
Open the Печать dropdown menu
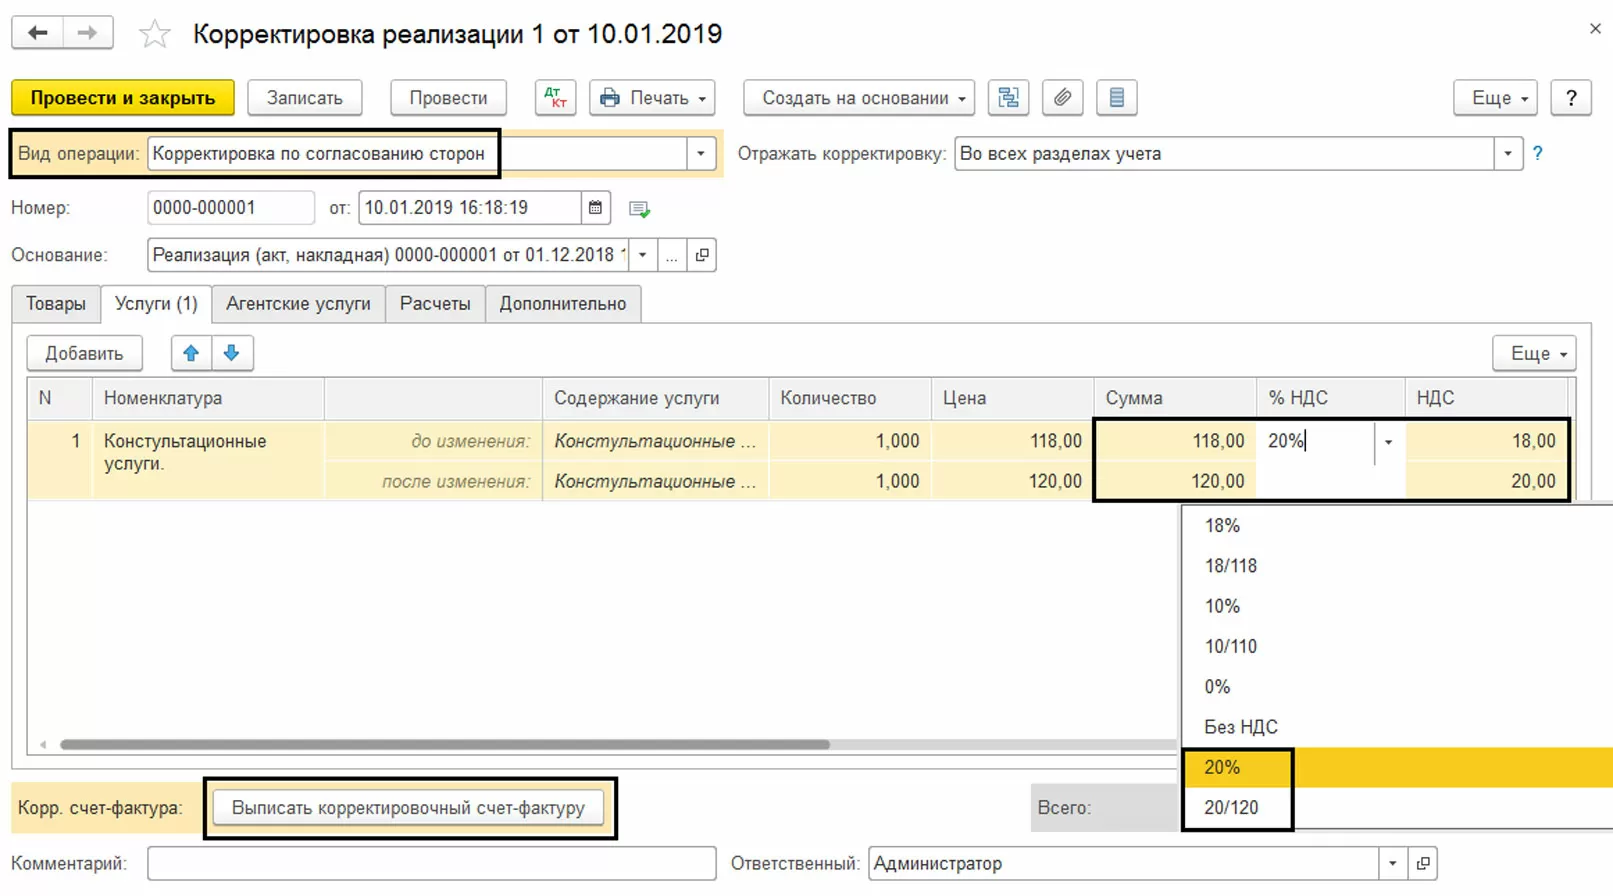pos(652,98)
